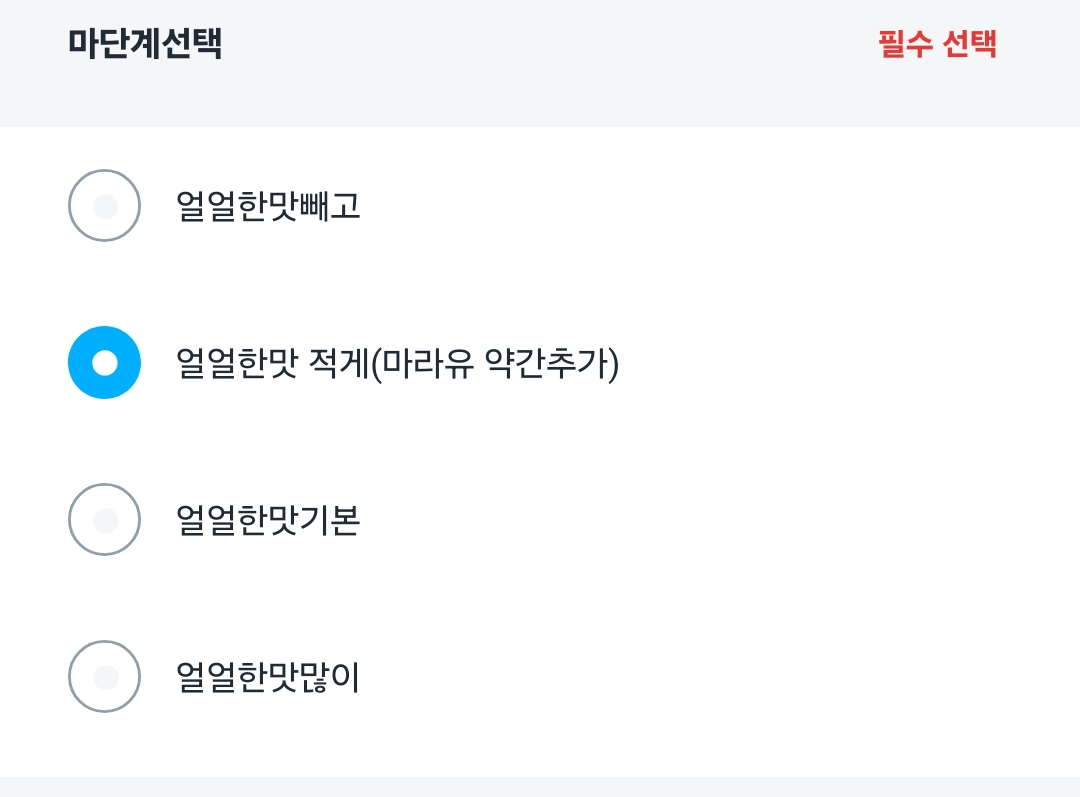
Task: Click the gray header bar beside 마단계선택
Action: click(550, 60)
